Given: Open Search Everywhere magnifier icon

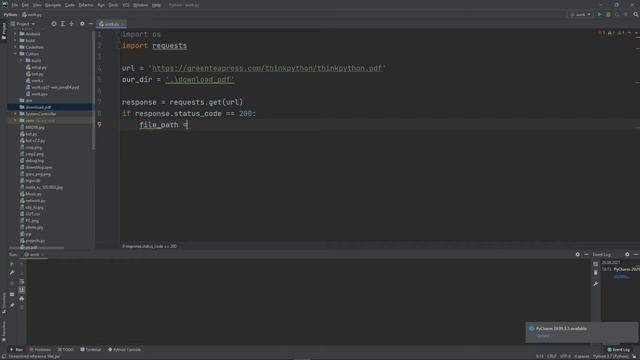Looking at the screenshot, I should [636, 14].
